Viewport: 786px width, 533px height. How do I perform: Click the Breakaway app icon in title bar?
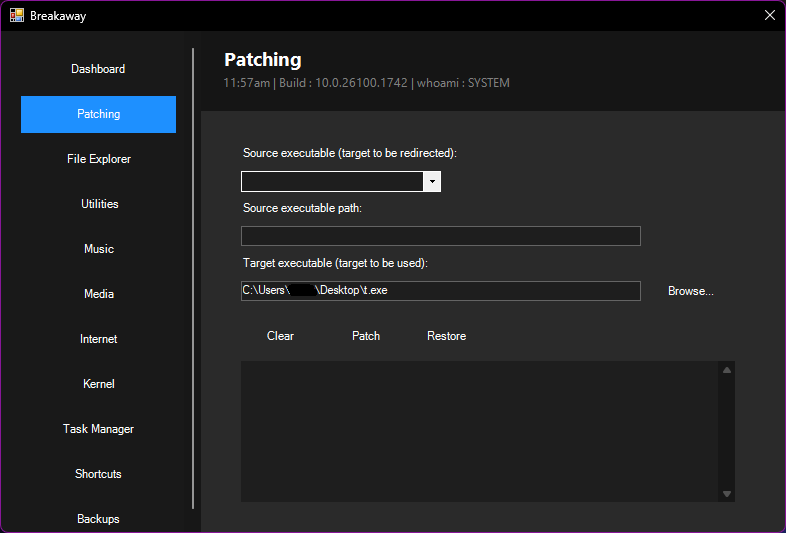tap(17, 15)
